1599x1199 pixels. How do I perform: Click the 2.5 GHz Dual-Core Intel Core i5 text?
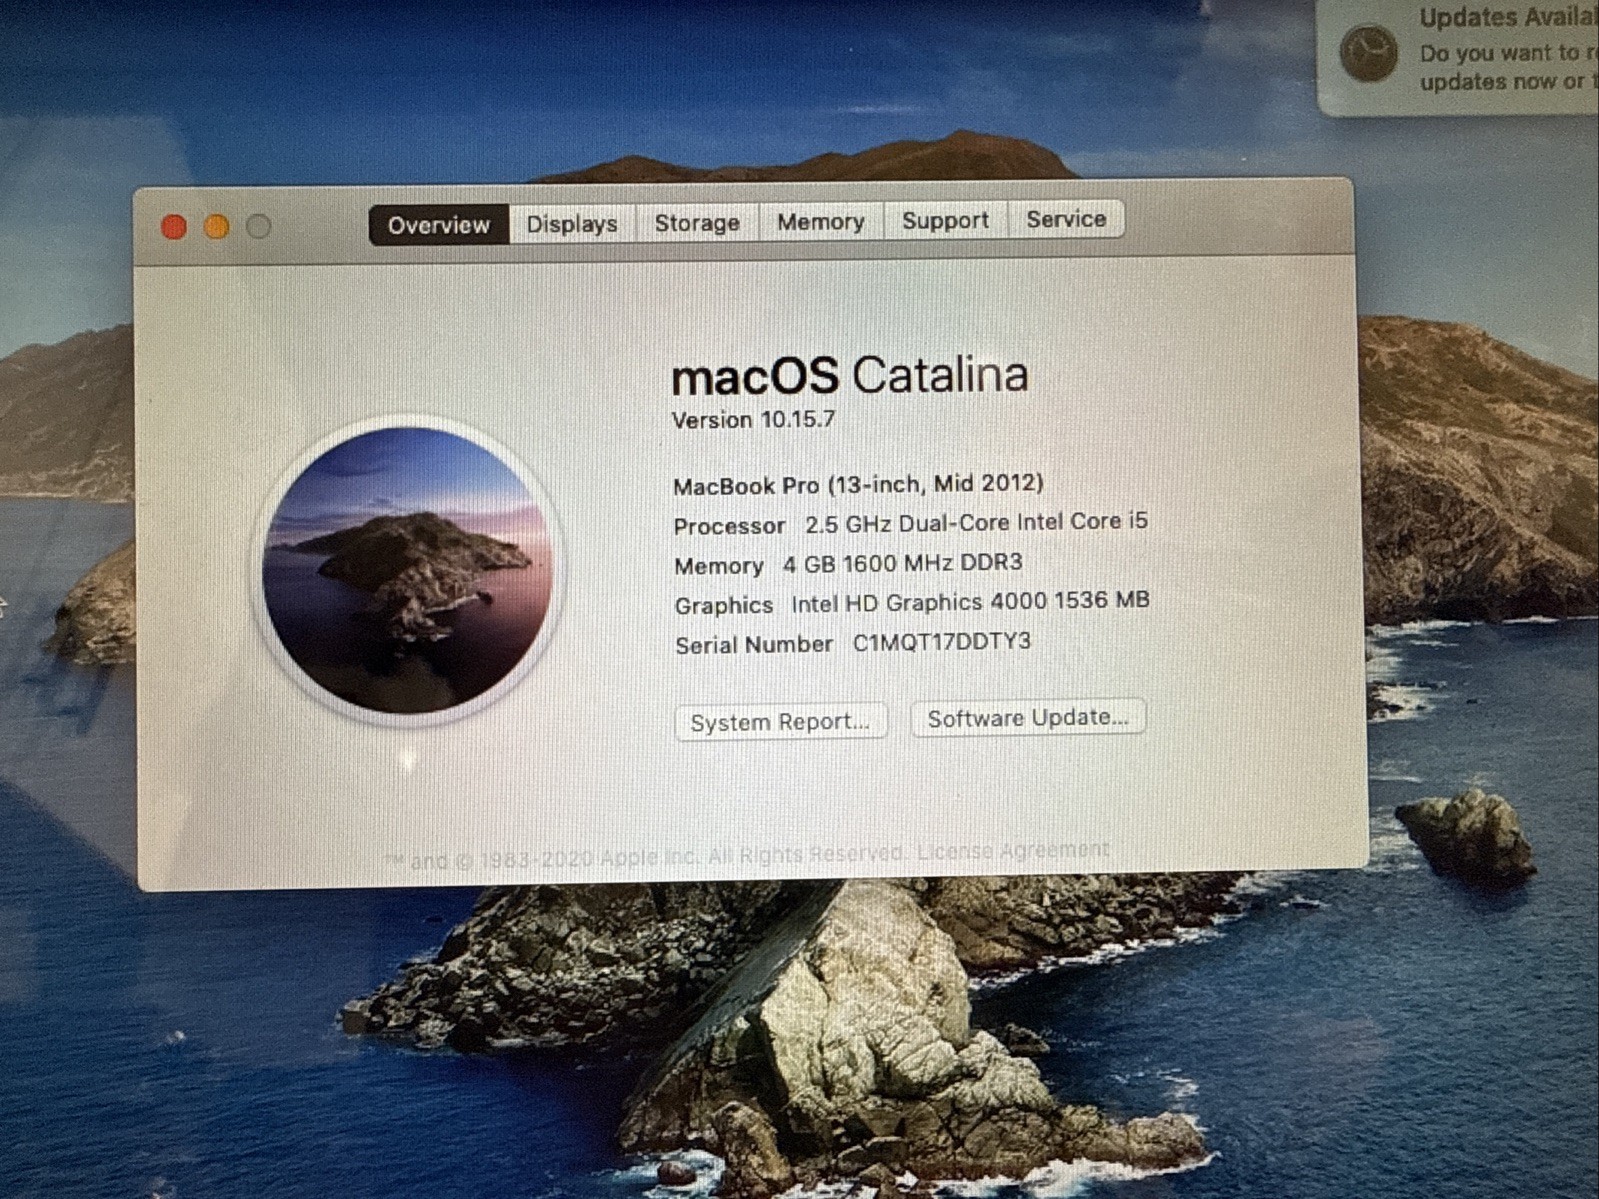click(976, 523)
